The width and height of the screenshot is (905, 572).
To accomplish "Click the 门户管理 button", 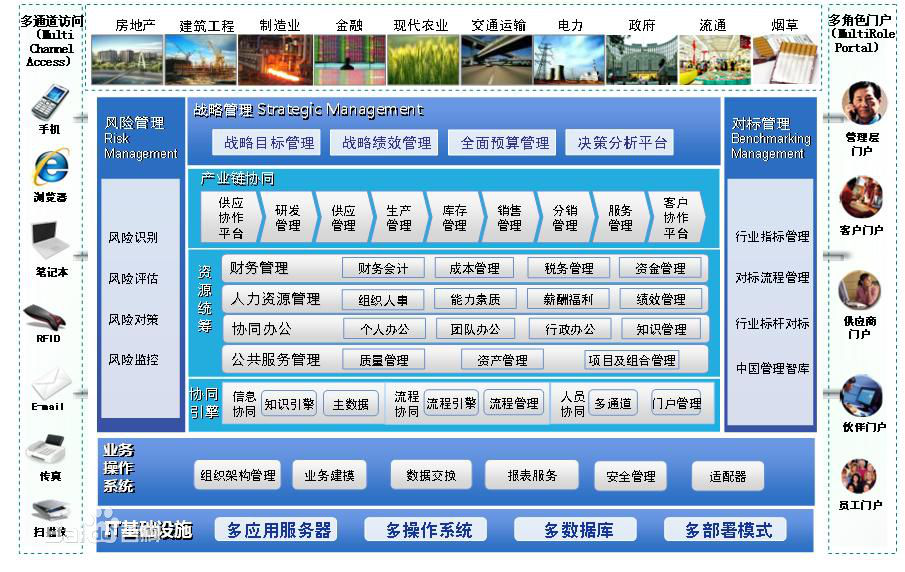I will click(x=676, y=403).
